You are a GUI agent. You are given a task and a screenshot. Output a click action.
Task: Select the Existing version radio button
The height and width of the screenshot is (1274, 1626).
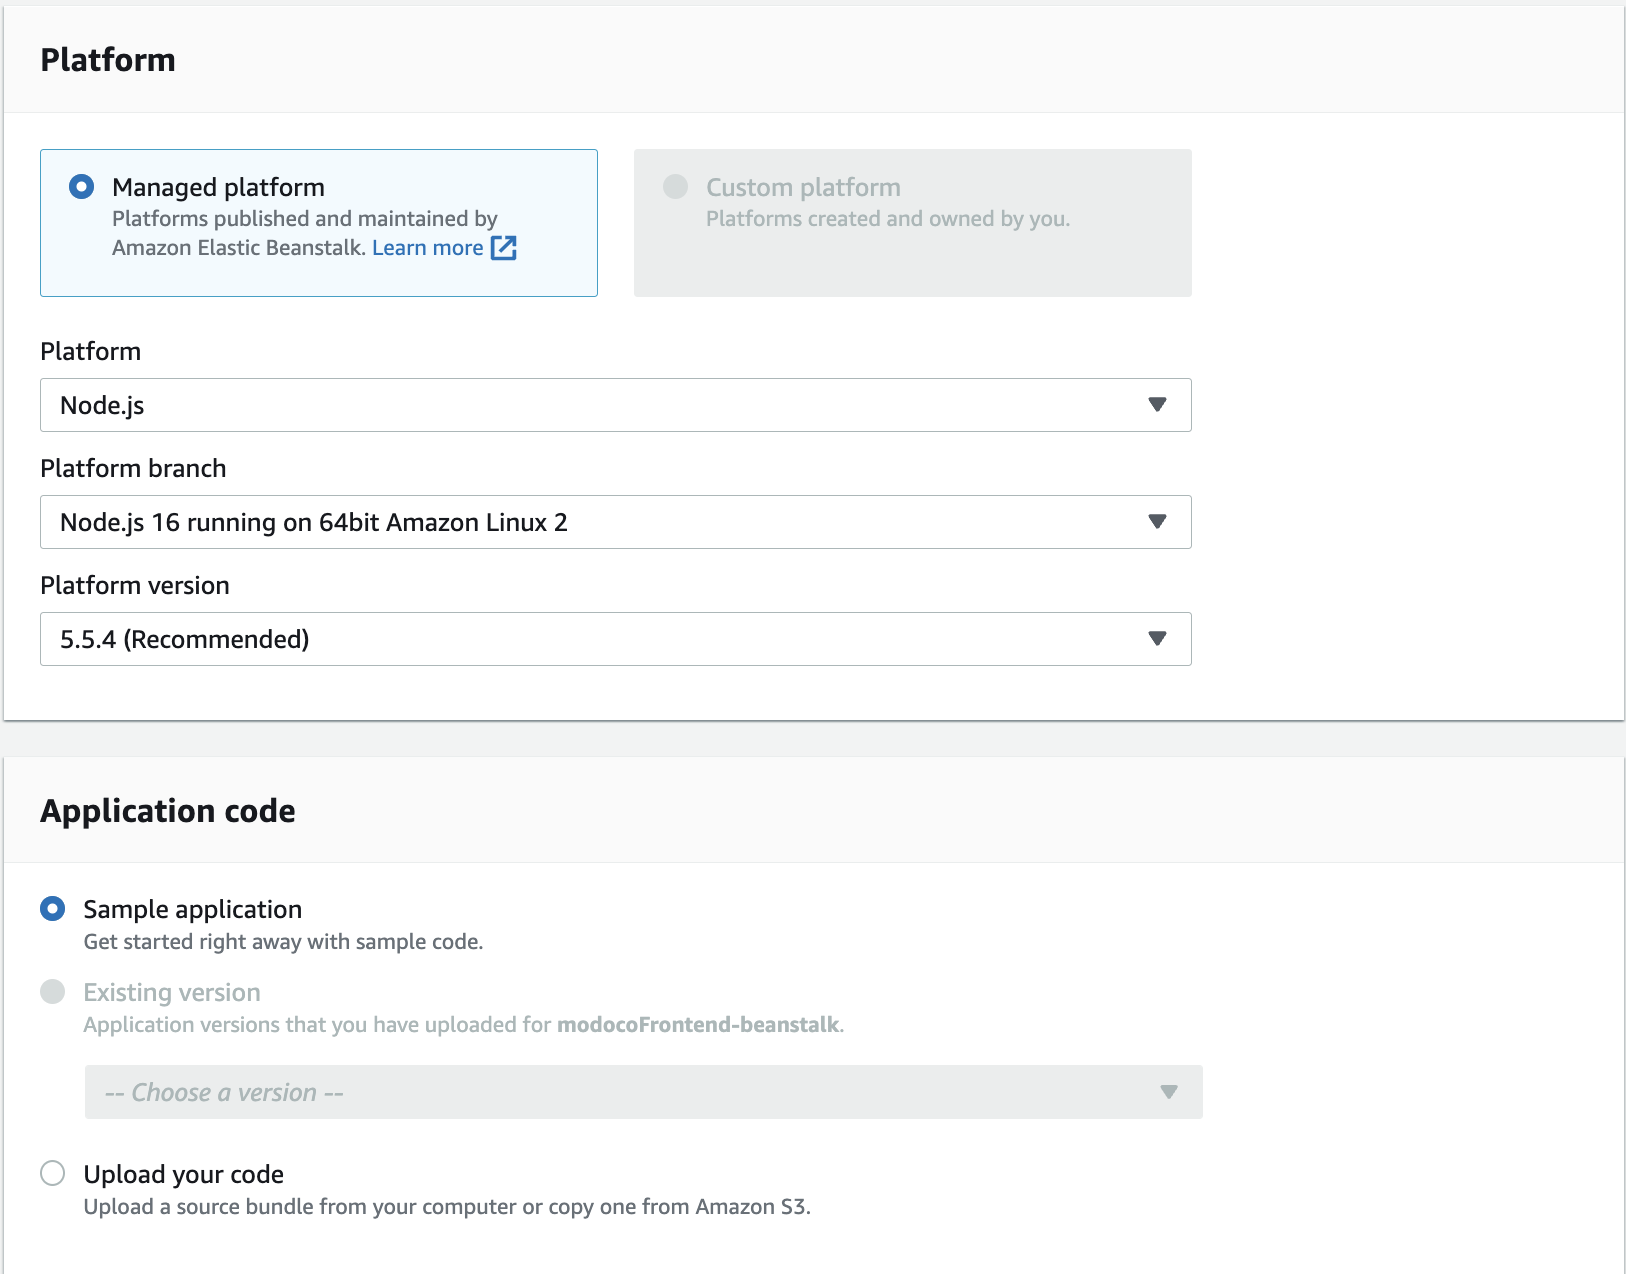(53, 992)
